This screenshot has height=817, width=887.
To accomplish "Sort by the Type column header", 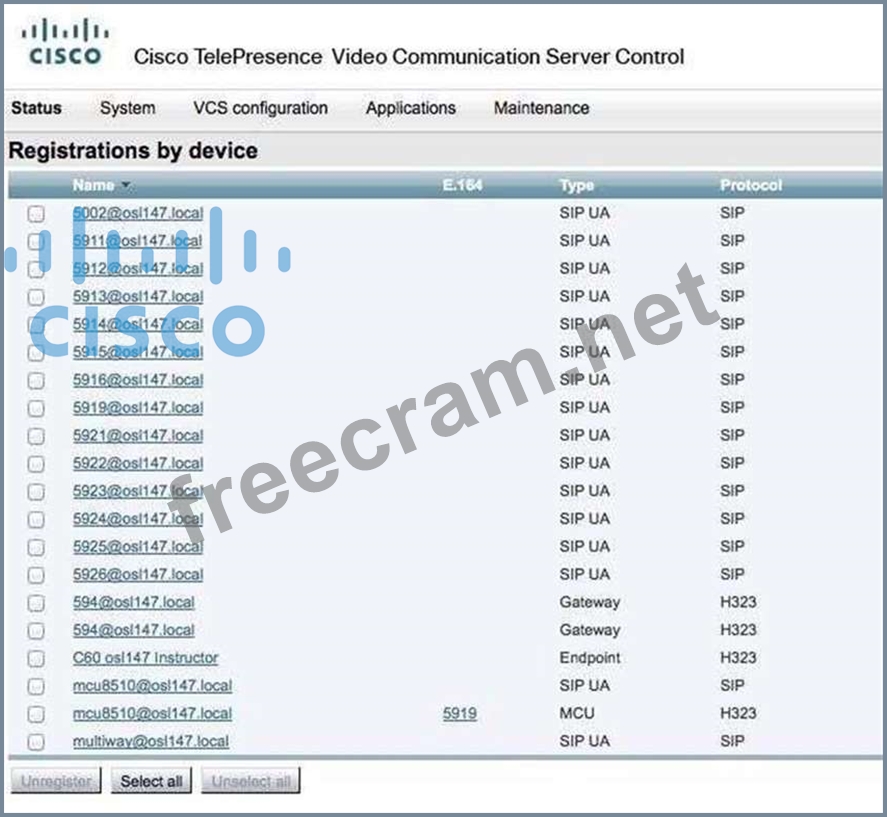I will [576, 186].
